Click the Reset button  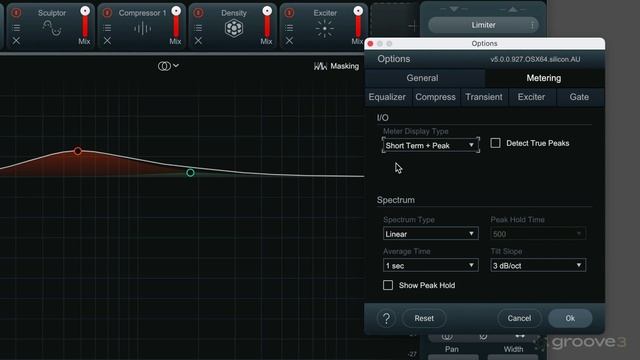[424, 318]
